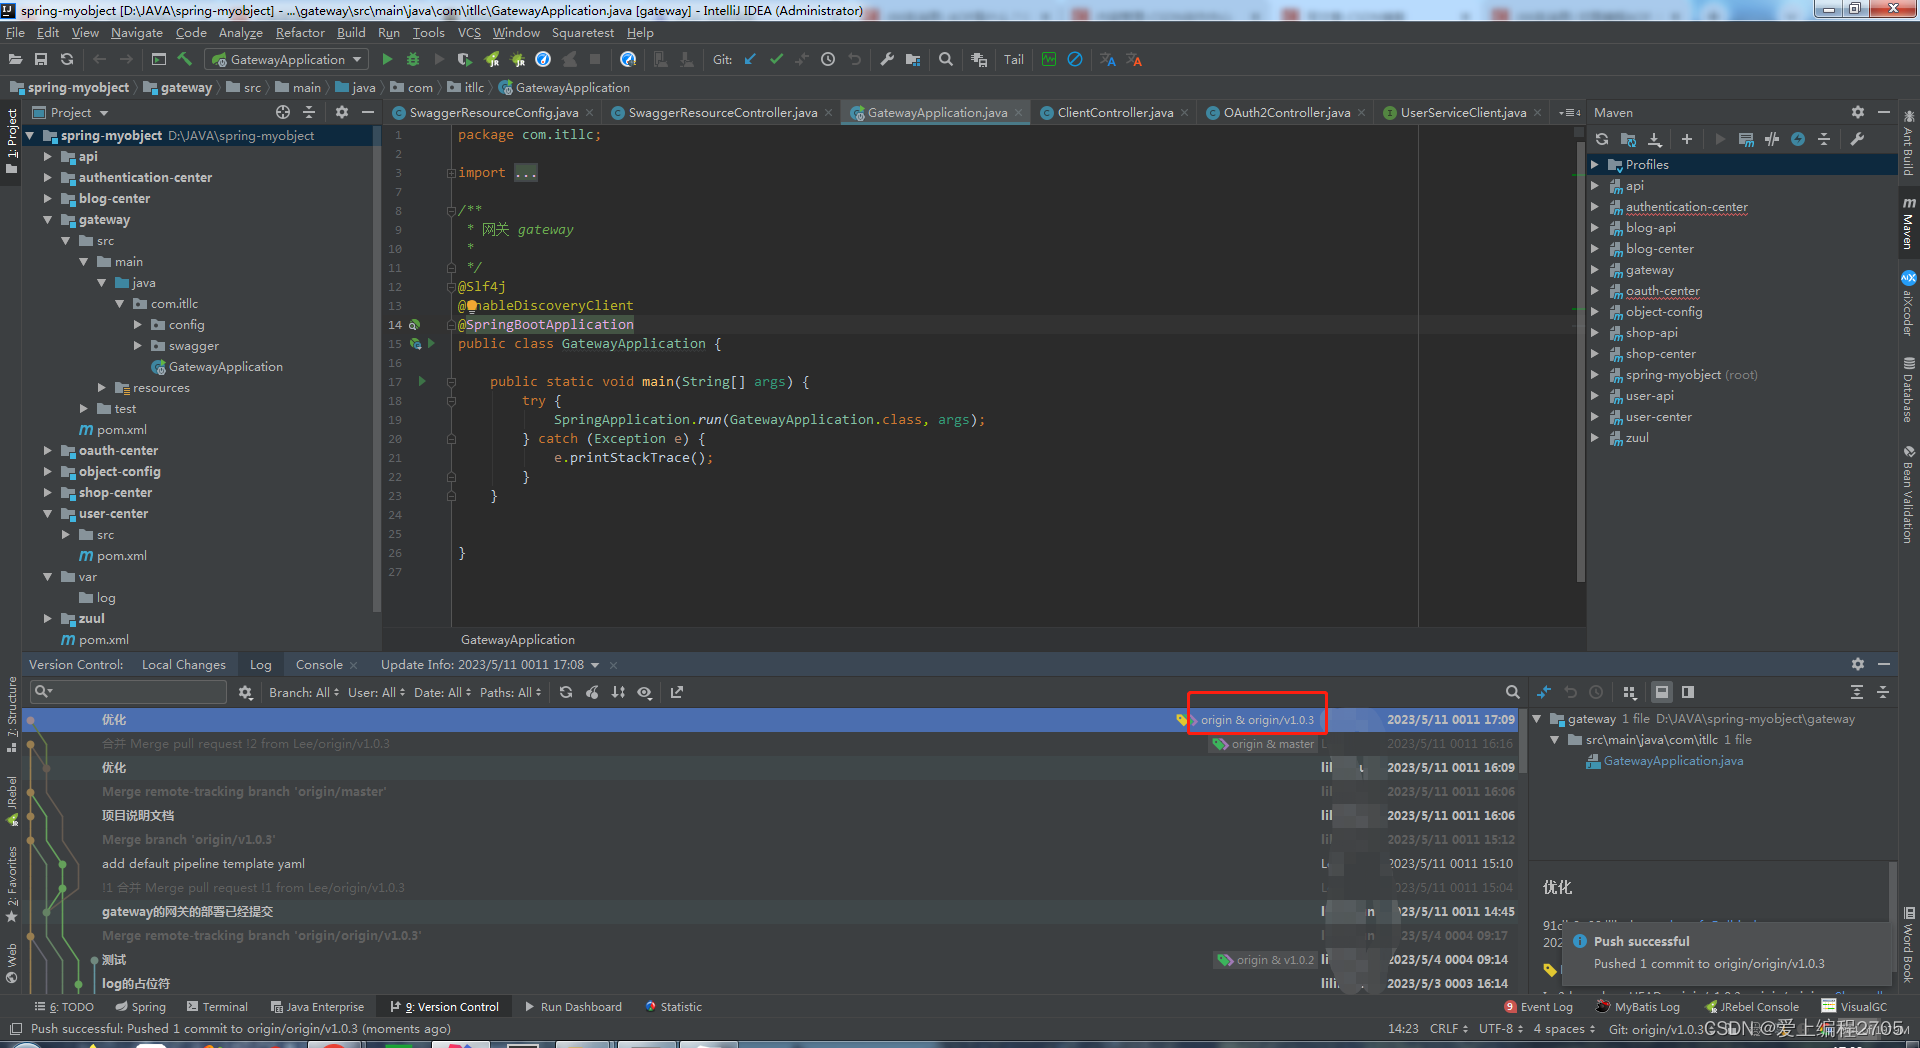Collapse all nodes in Project panel

point(309,112)
